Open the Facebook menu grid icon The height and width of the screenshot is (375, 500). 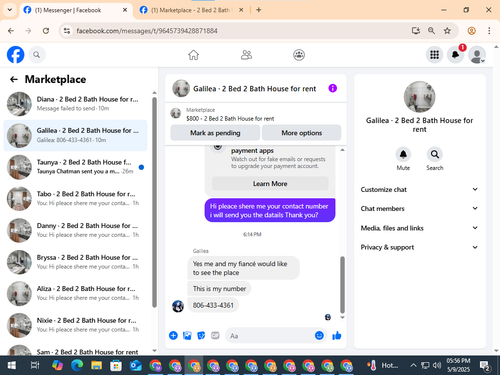(434, 55)
